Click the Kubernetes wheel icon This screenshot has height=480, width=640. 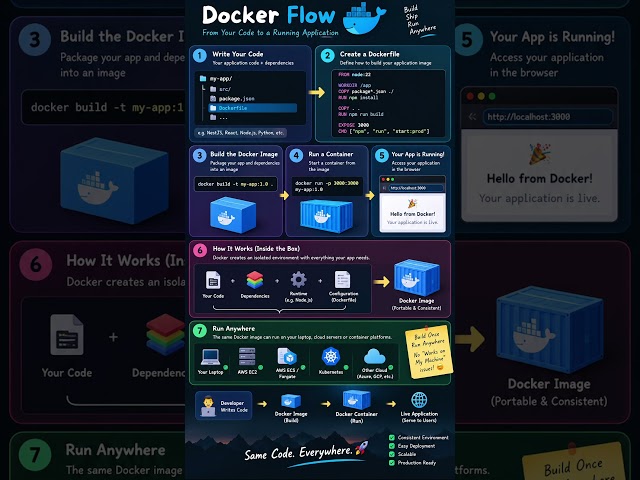pyautogui.click(x=331, y=356)
